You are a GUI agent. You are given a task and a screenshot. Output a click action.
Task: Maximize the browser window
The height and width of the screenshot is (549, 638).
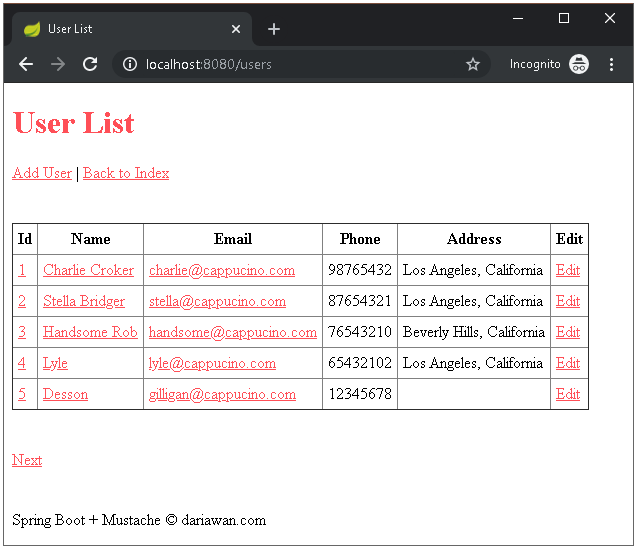(564, 18)
